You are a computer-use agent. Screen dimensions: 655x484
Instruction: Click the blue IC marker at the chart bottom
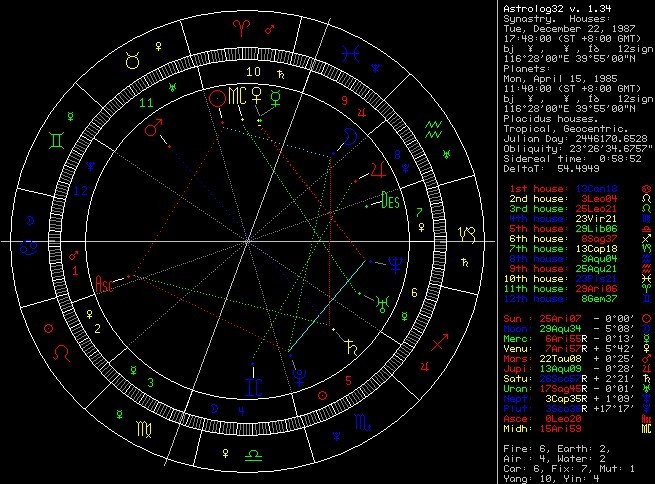tap(254, 387)
